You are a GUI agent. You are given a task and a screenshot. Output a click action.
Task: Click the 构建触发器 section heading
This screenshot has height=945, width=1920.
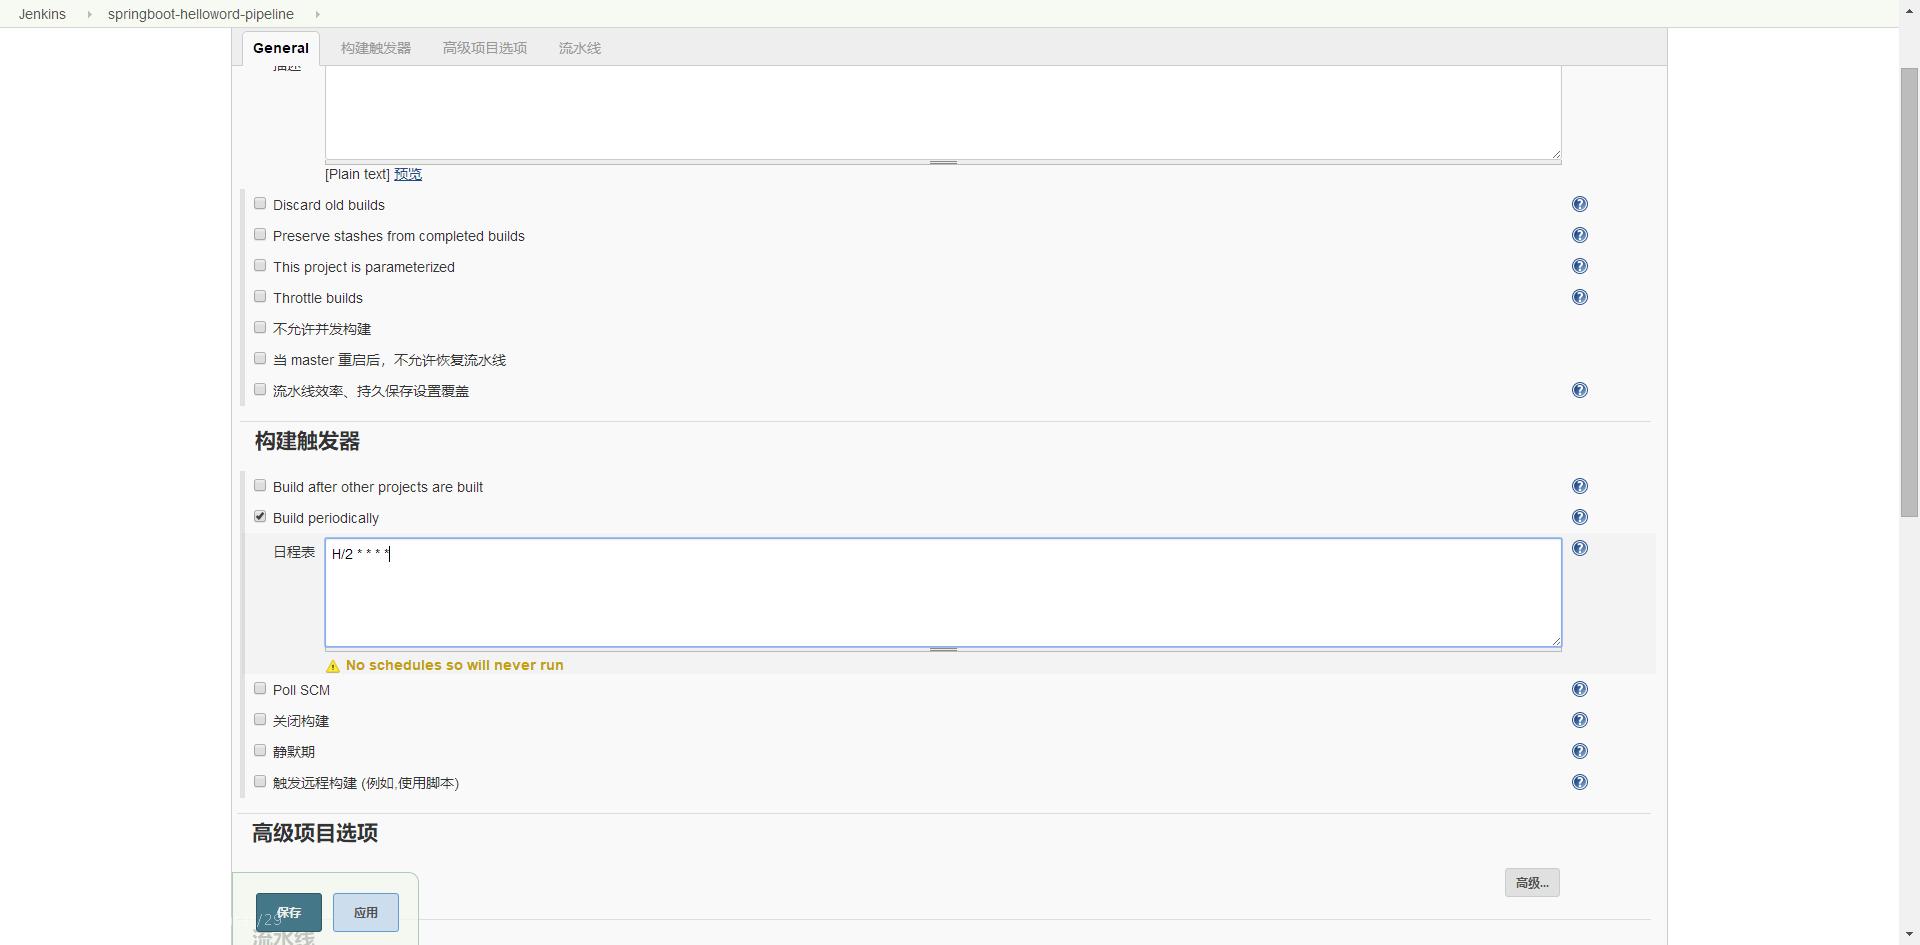pyautogui.click(x=307, y=441)
